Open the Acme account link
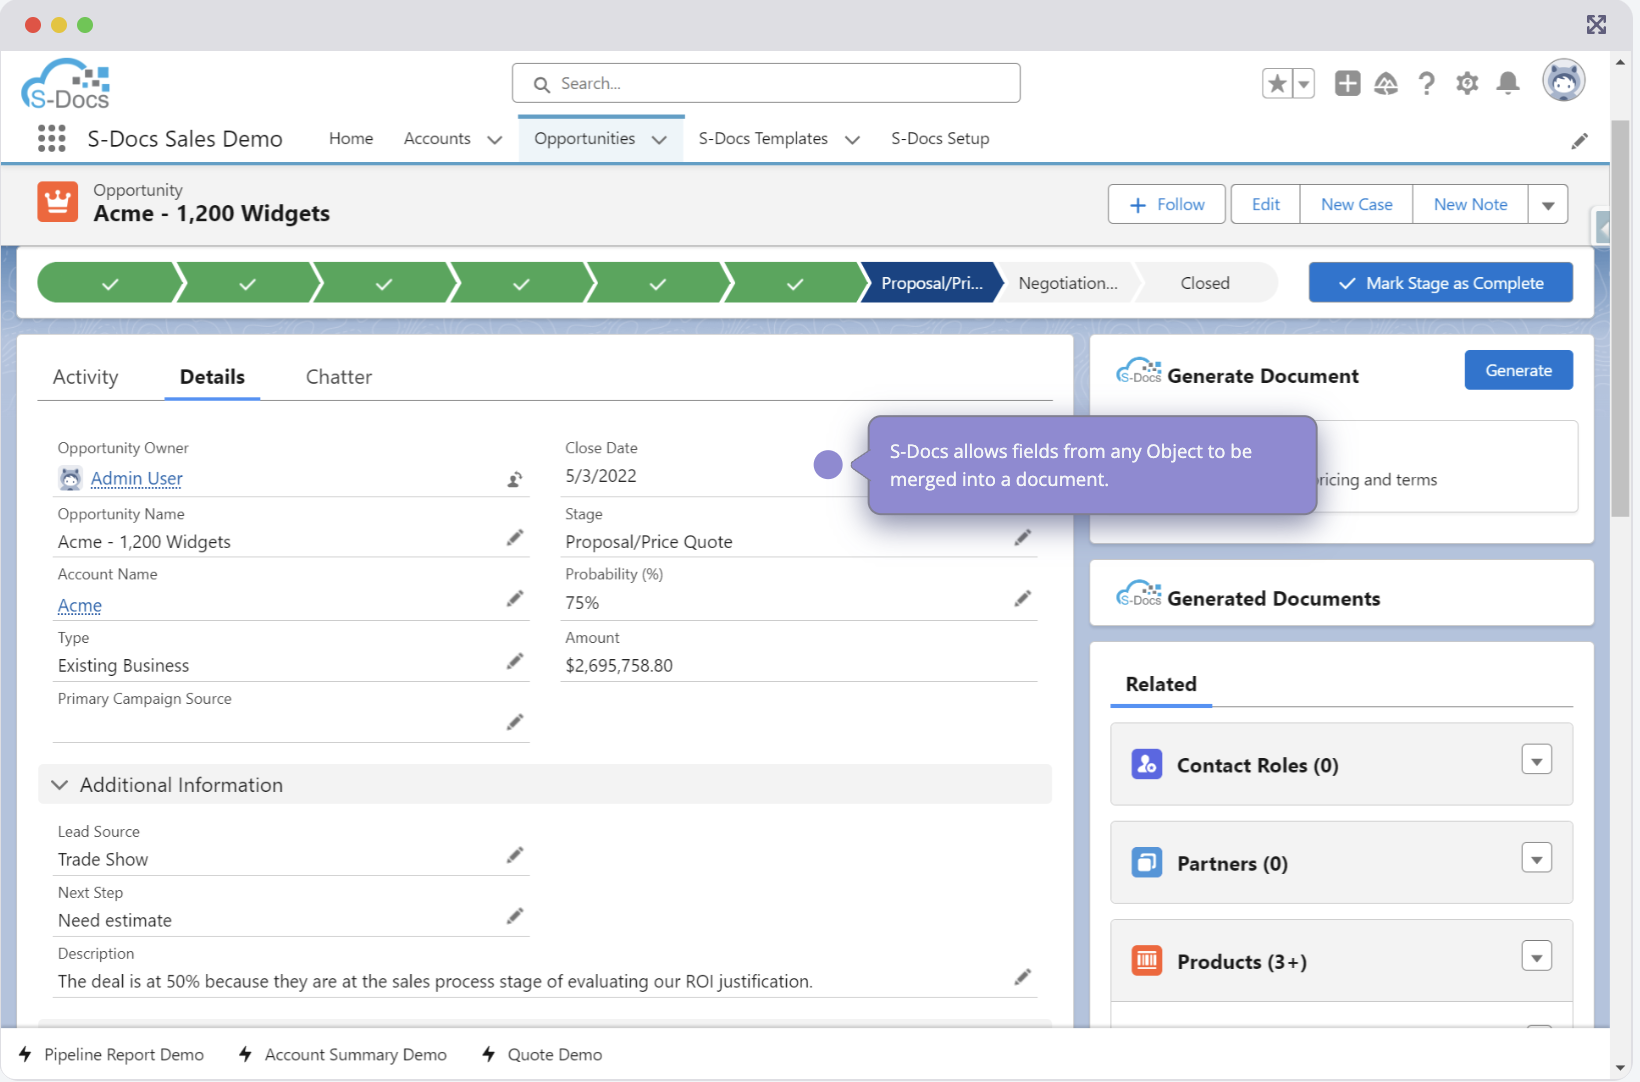The height and width of the screenshot is (1082, 1640). pos(80,606)
